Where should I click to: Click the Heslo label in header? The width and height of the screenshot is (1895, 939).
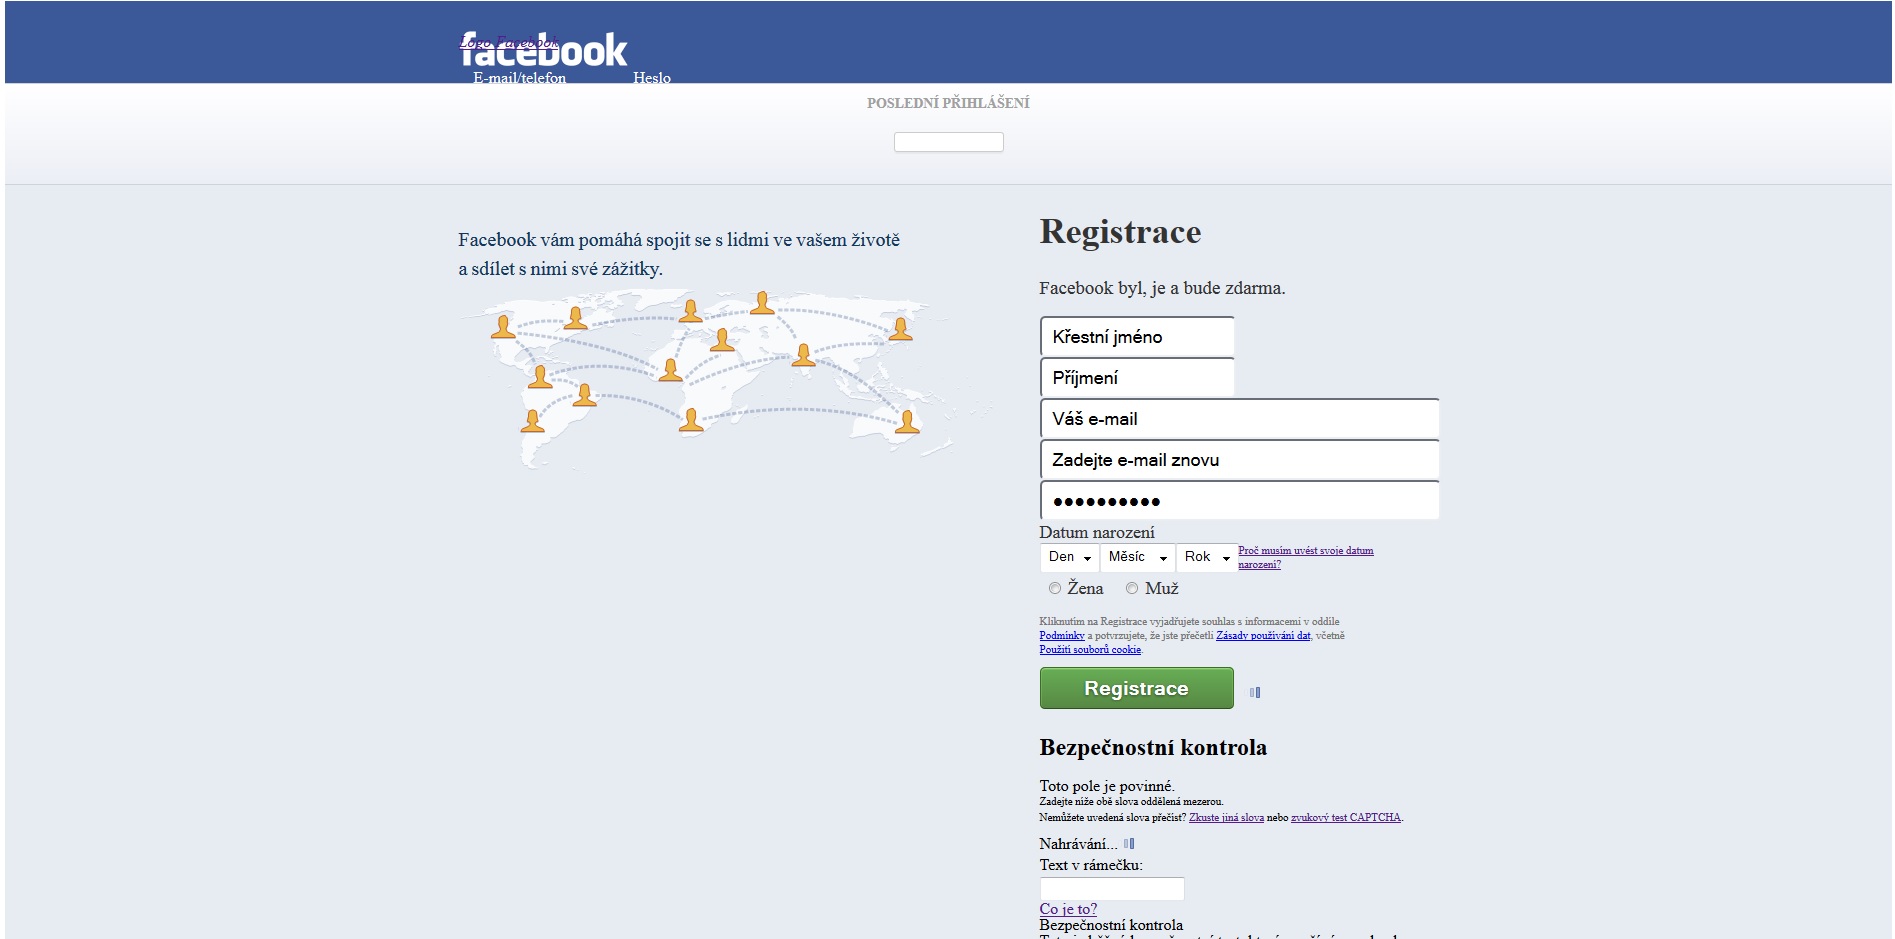pyautogui.click(x=652, y=78)
